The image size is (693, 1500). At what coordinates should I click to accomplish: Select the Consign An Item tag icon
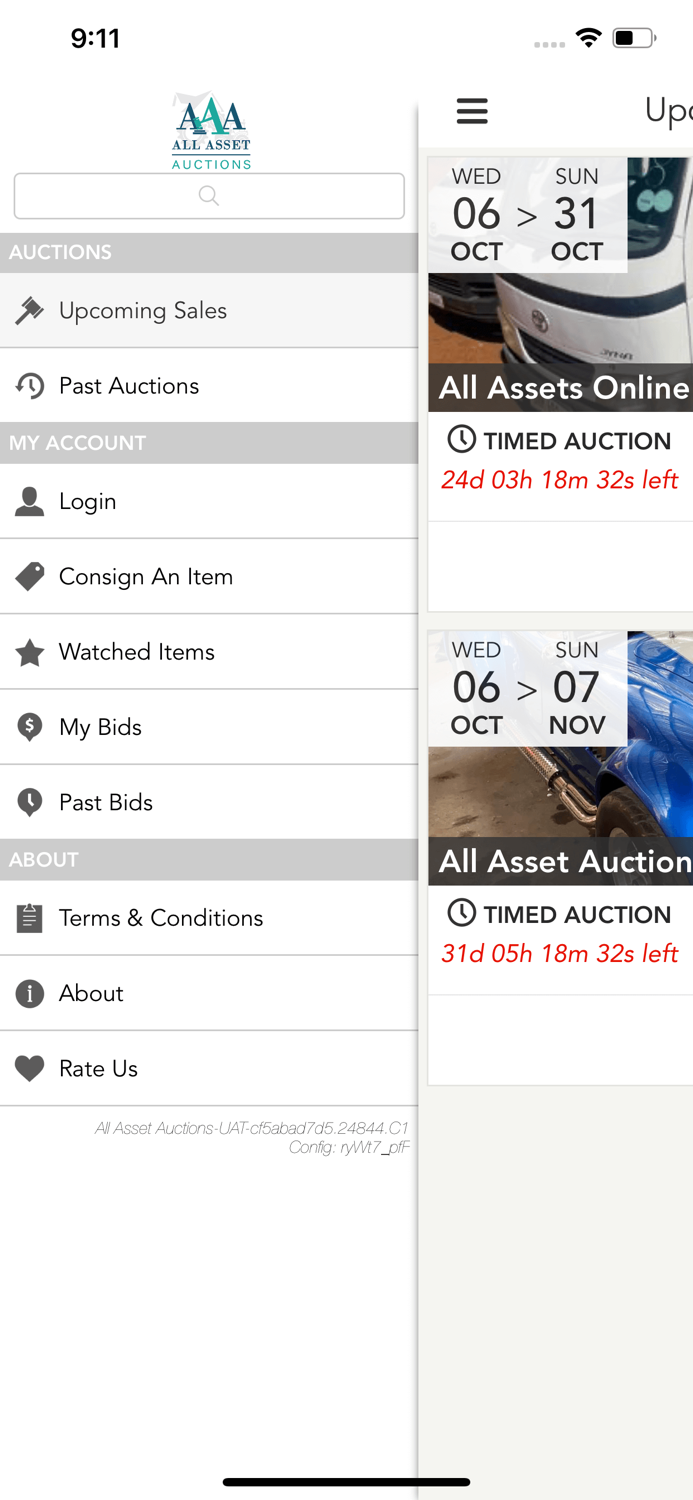coord(30,576)
